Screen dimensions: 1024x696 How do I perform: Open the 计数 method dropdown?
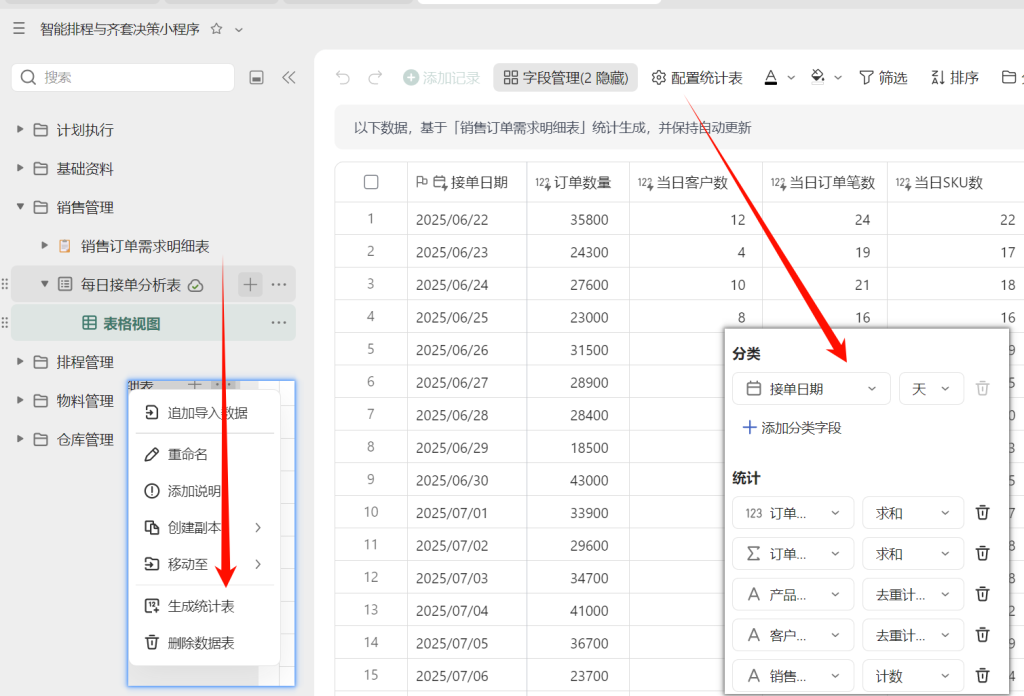pyautogui.click(x=913, y=676)
